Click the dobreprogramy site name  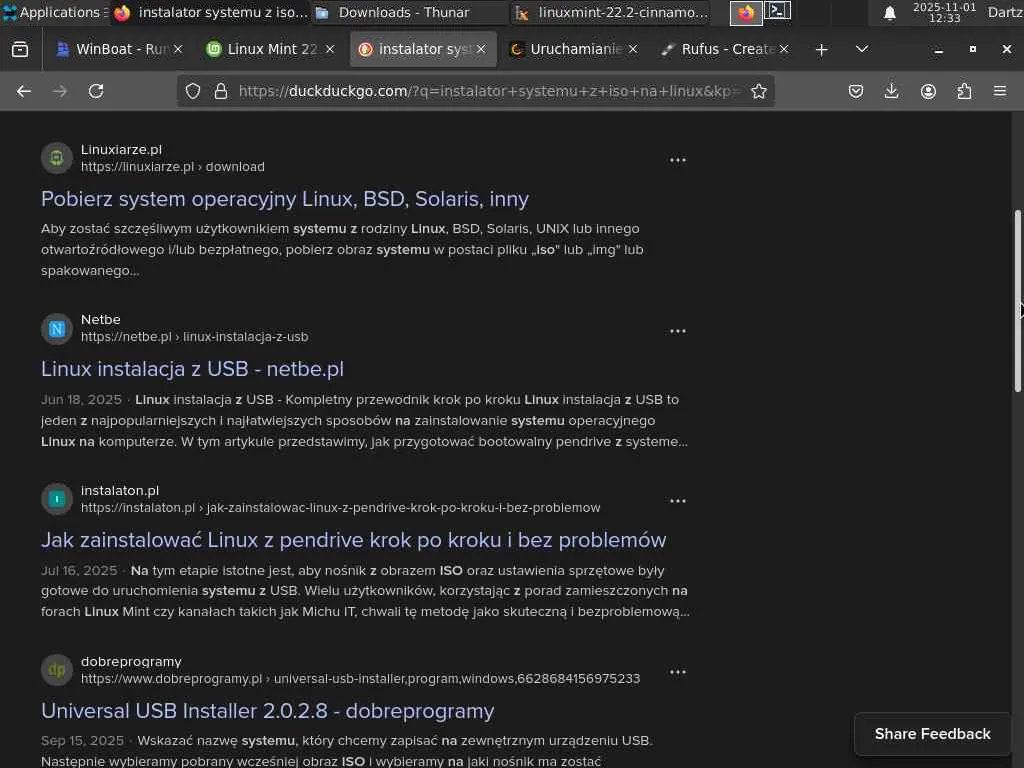(x=131, y=662)
